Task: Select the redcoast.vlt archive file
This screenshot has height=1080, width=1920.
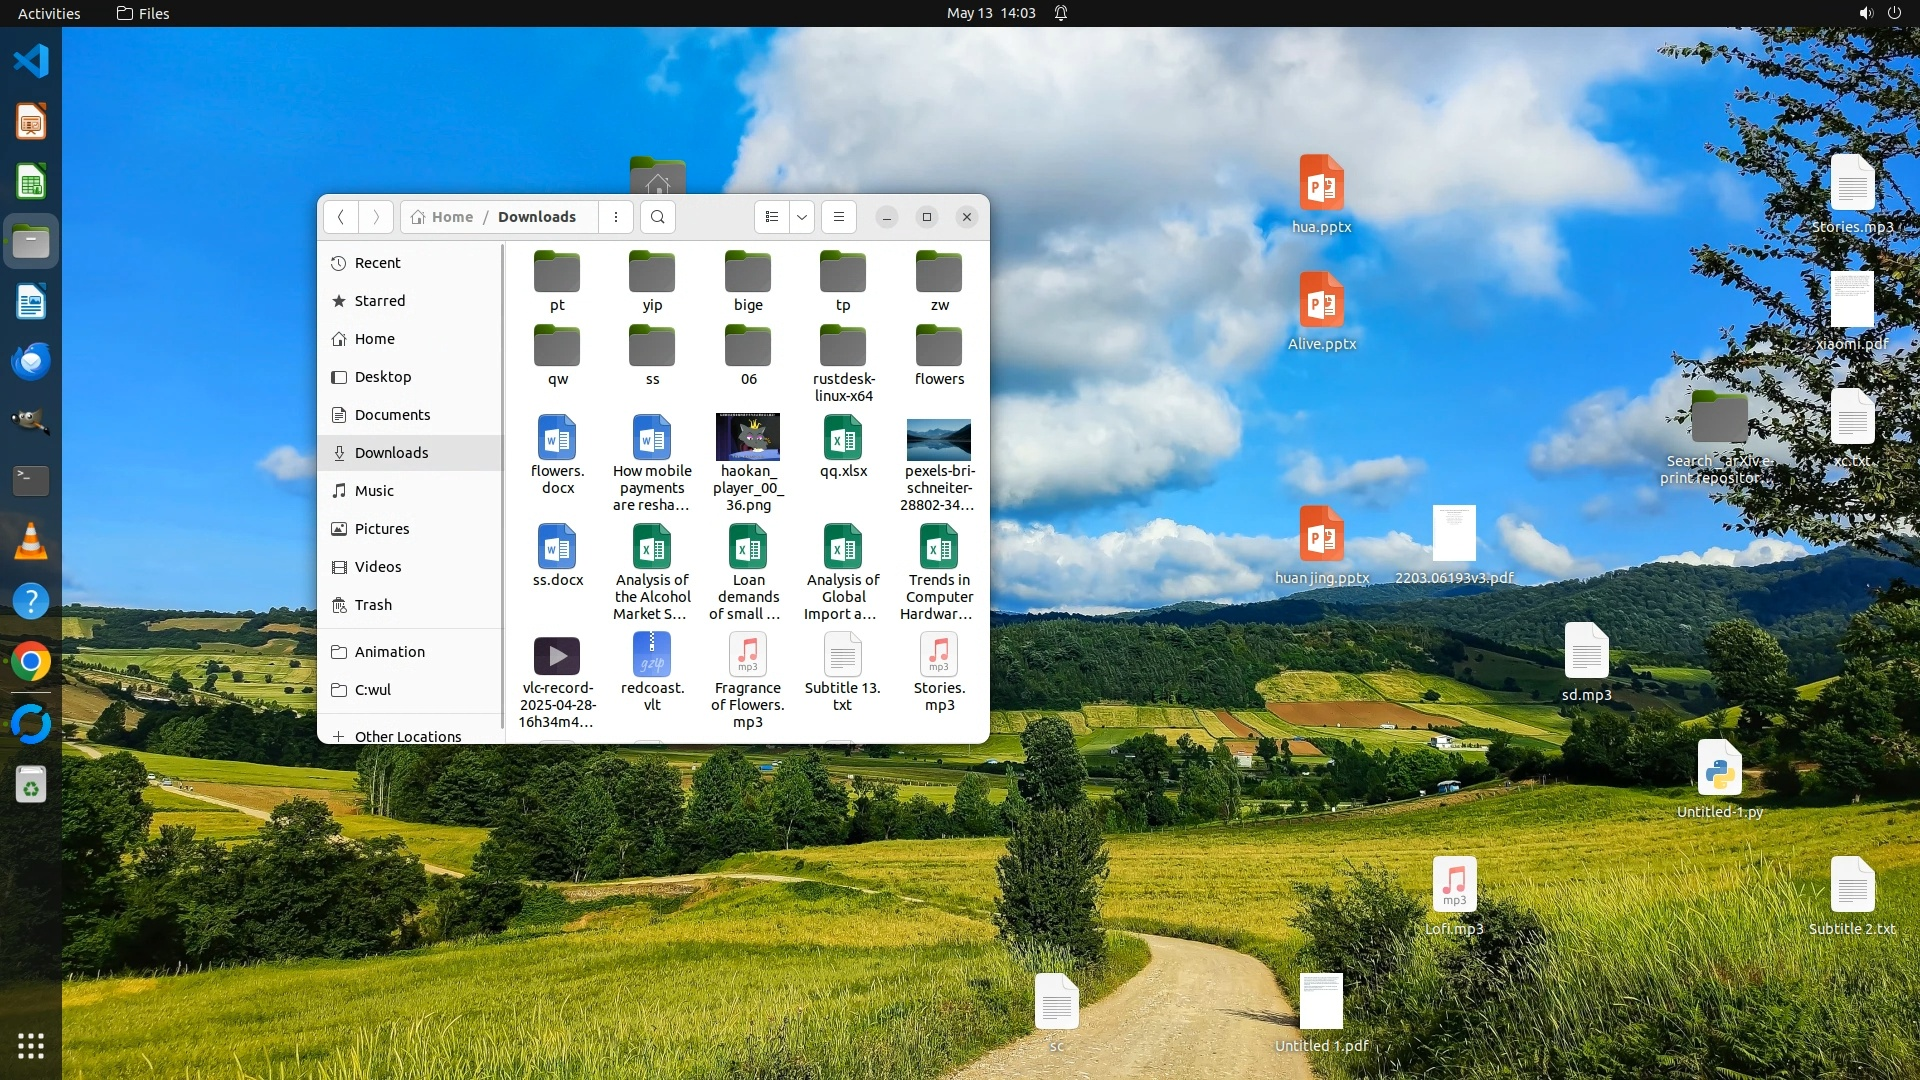Action: point(652,656)
